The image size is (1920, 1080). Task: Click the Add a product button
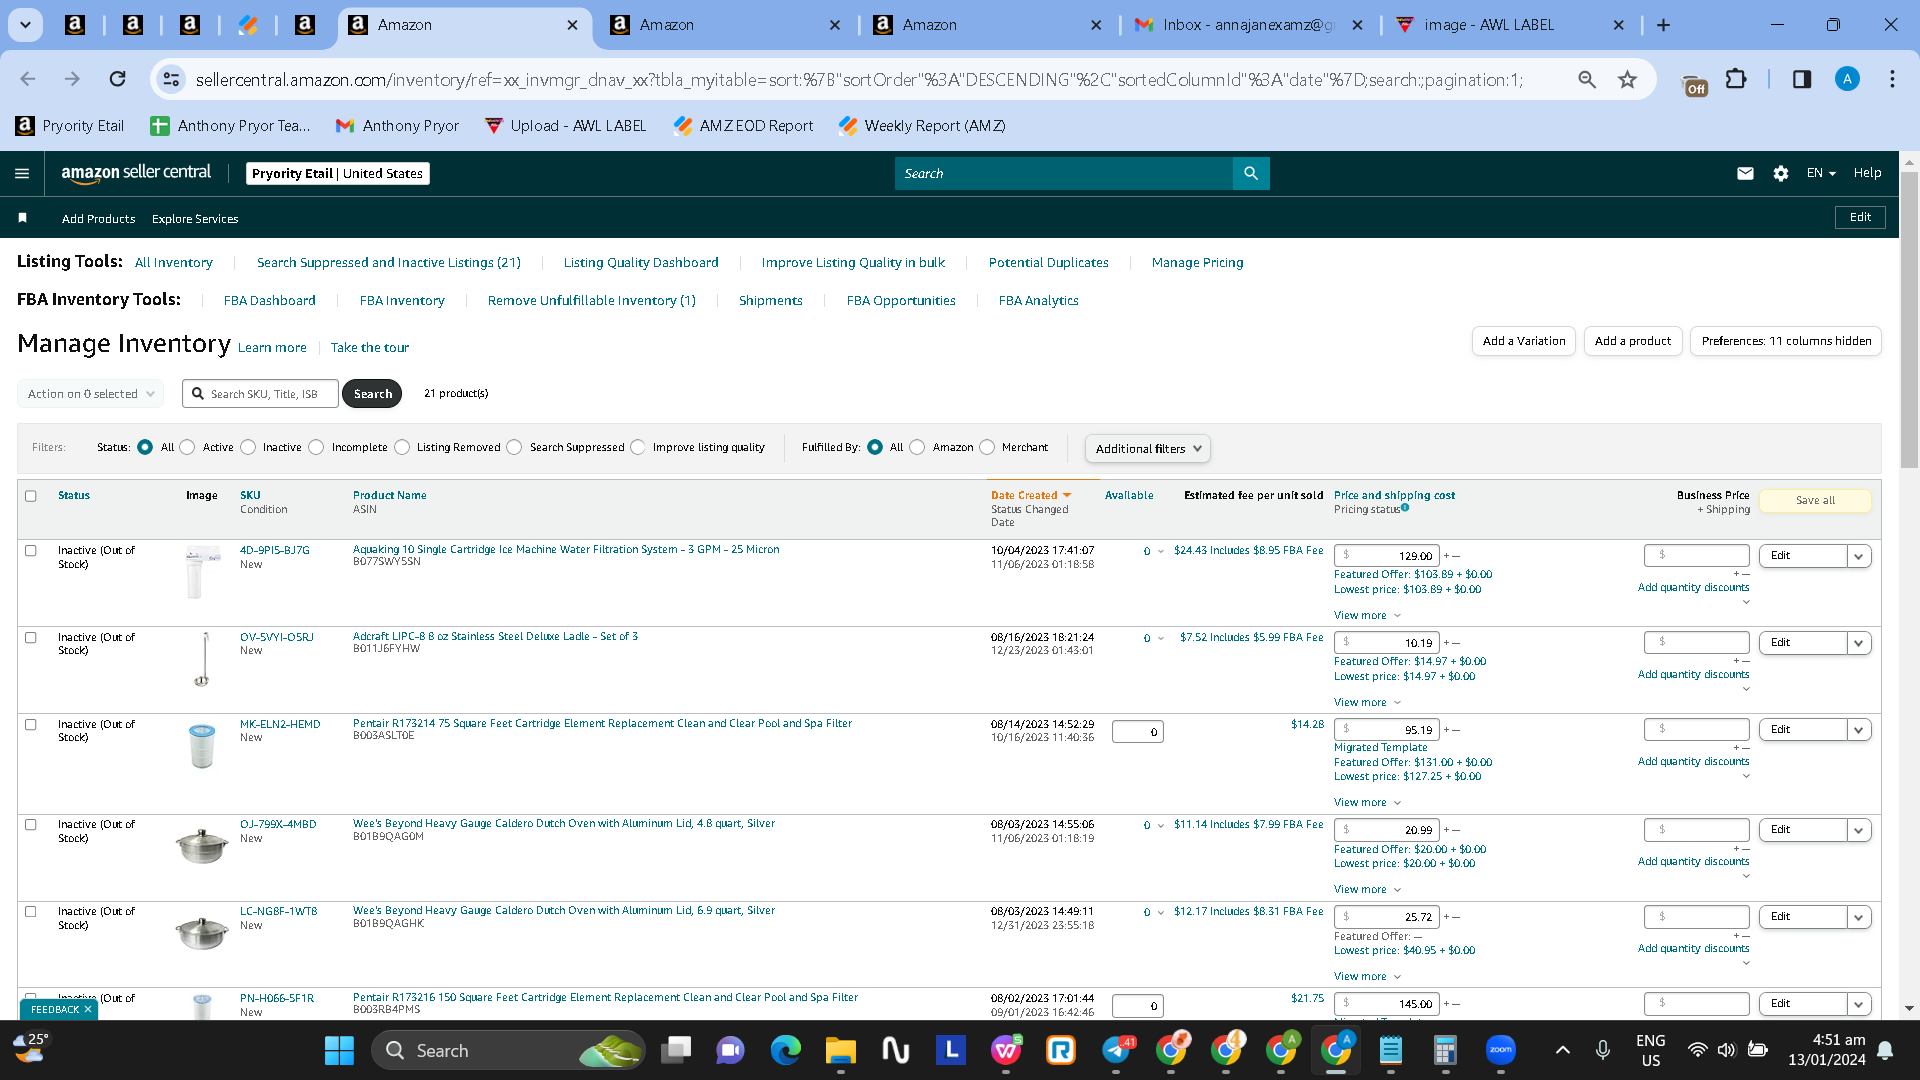[x=1633, y=341]
